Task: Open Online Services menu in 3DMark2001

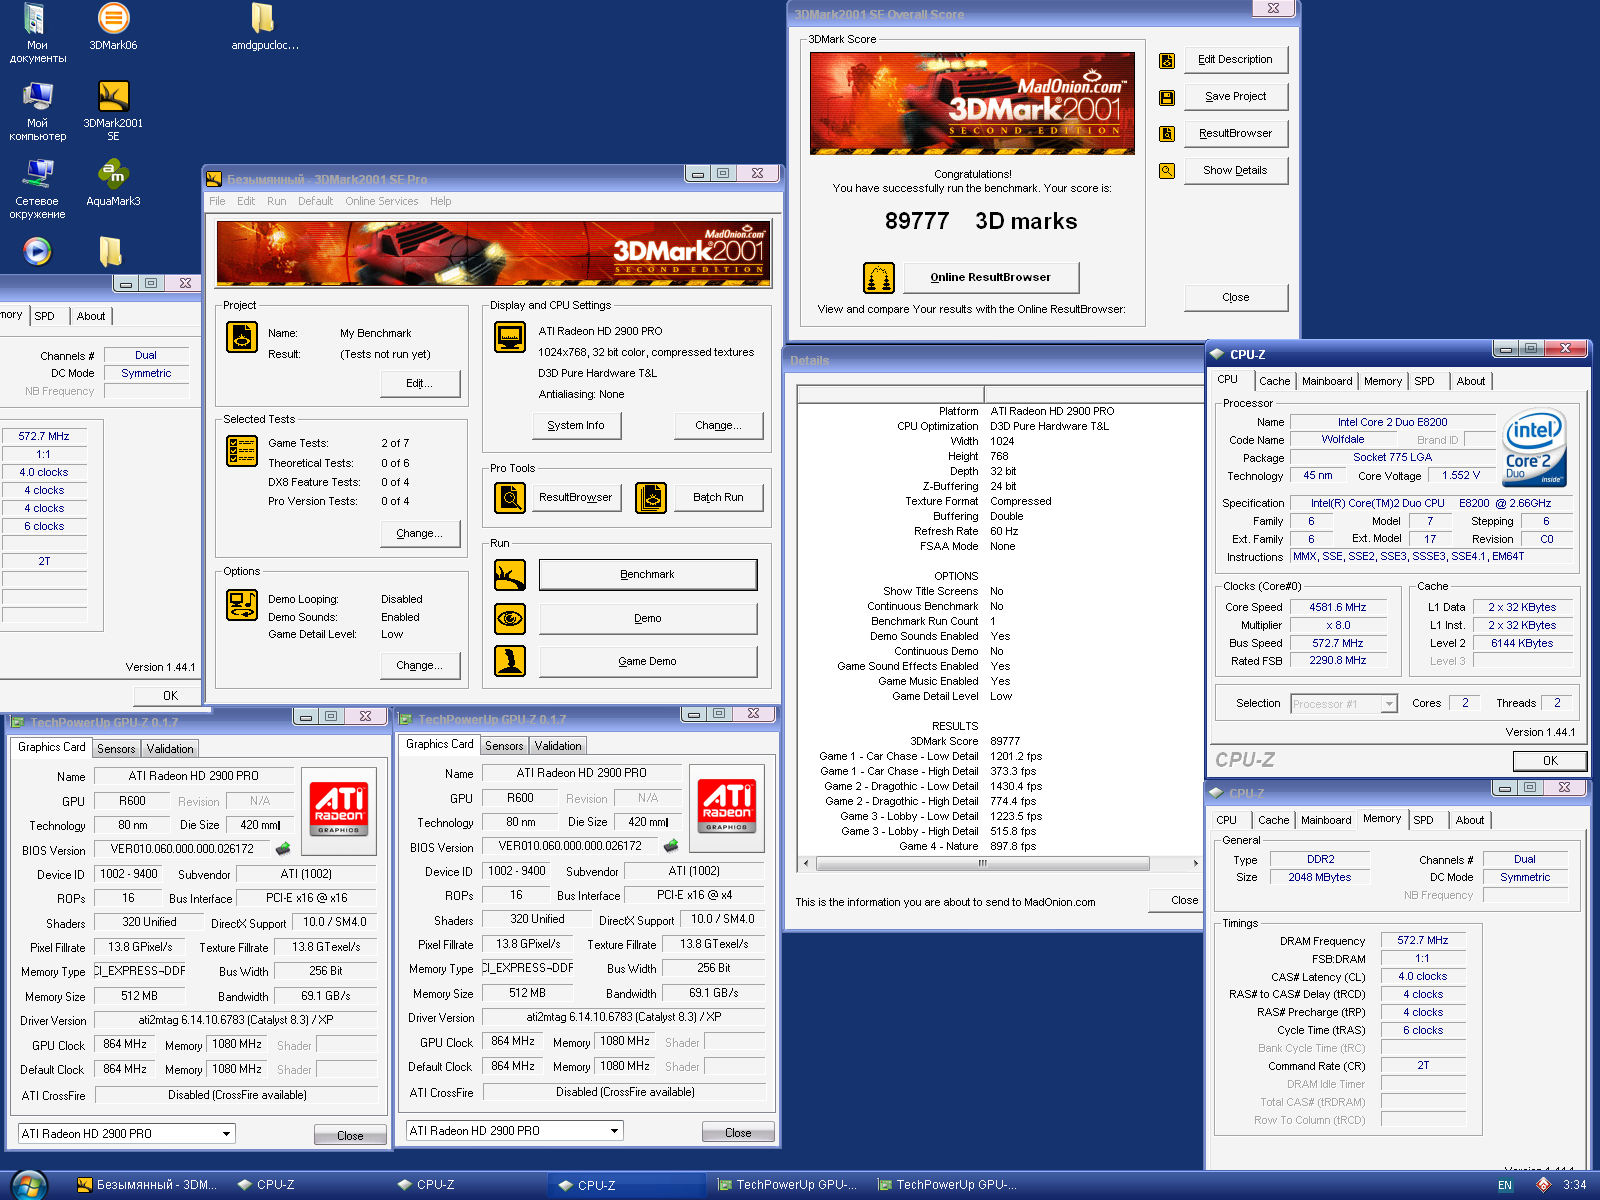Action: click(x=382, y=201)
